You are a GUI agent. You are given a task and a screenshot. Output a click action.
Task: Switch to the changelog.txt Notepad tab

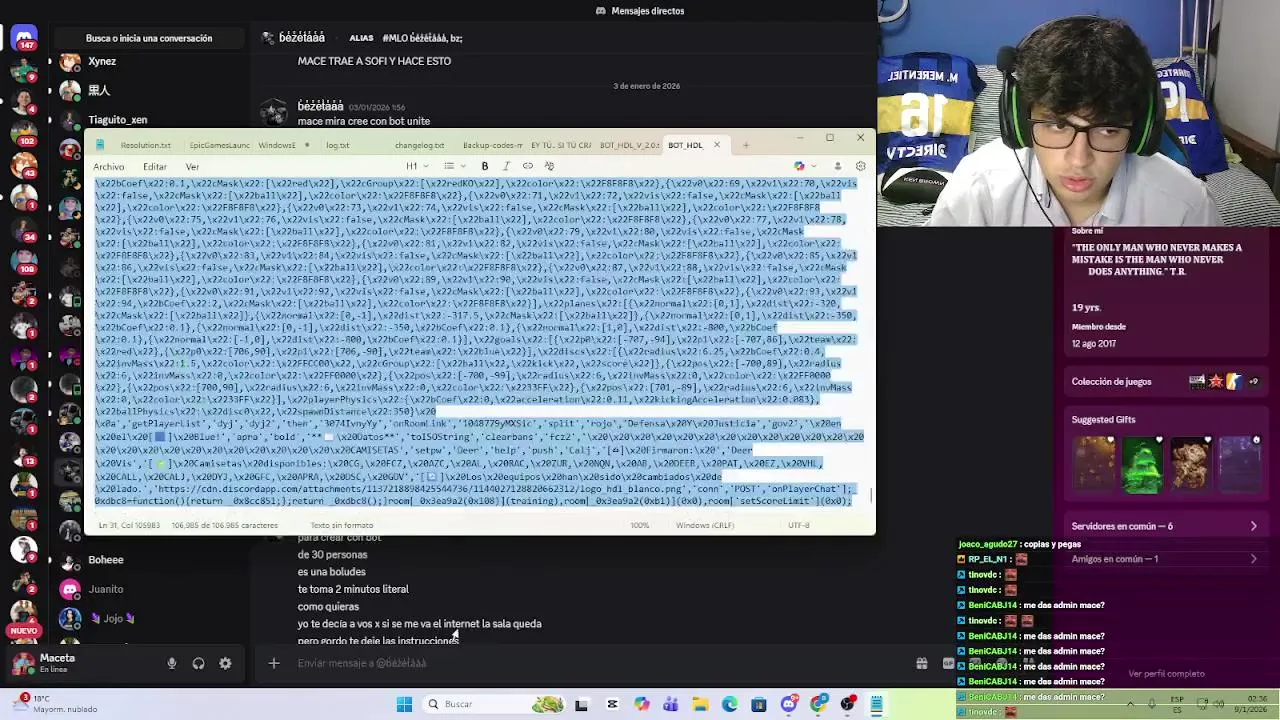coord(419,145)
